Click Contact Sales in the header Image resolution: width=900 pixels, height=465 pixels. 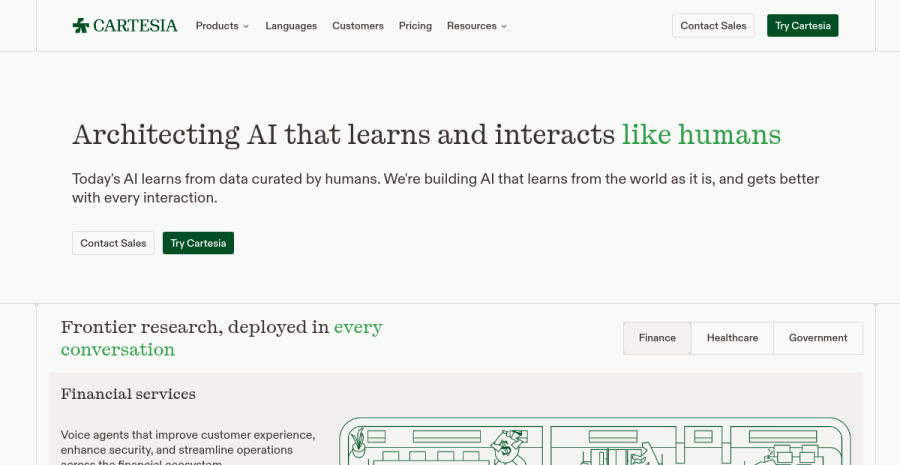[x=713, y=26]
